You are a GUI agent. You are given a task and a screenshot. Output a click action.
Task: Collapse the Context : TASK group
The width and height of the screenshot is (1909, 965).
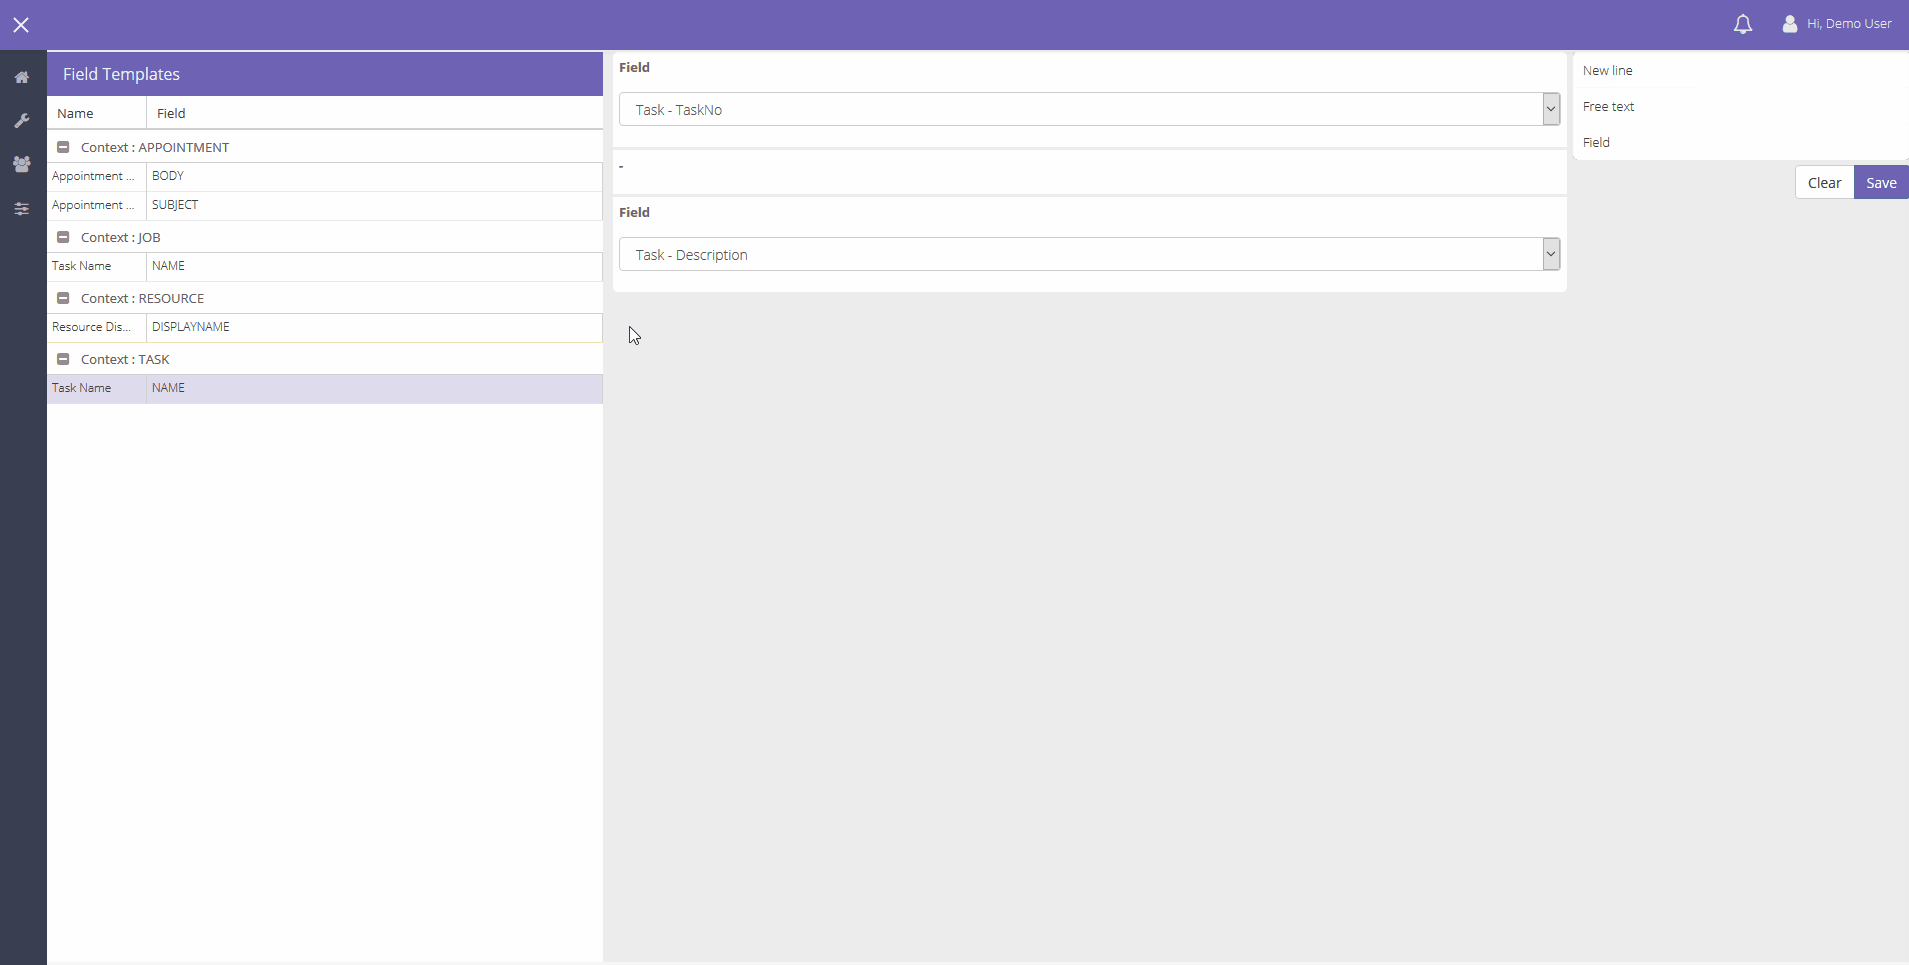click(x=63, y=359)
